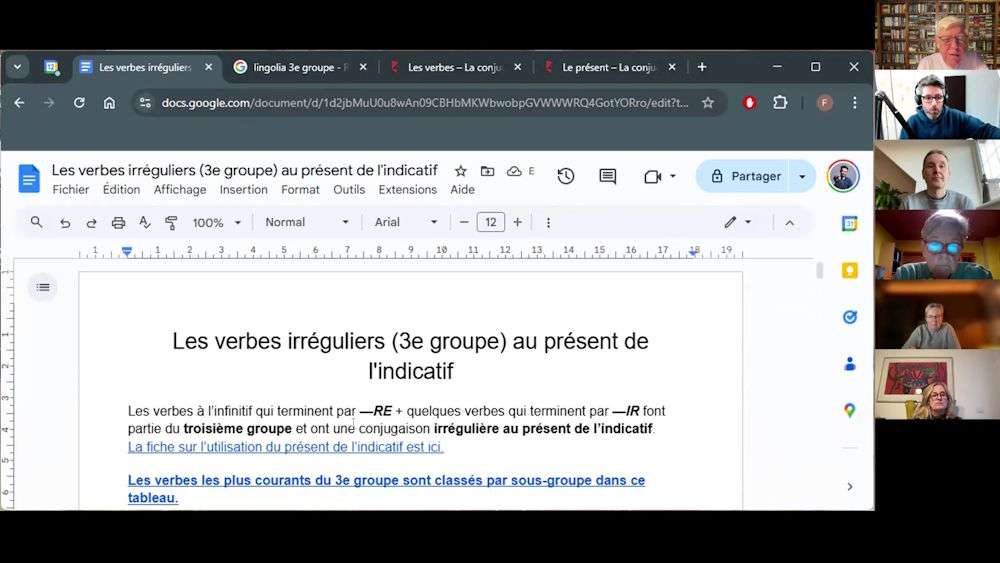Open Google Tasks side panel
Viewport: 1000px width, 563px height.
click(849, 317)
